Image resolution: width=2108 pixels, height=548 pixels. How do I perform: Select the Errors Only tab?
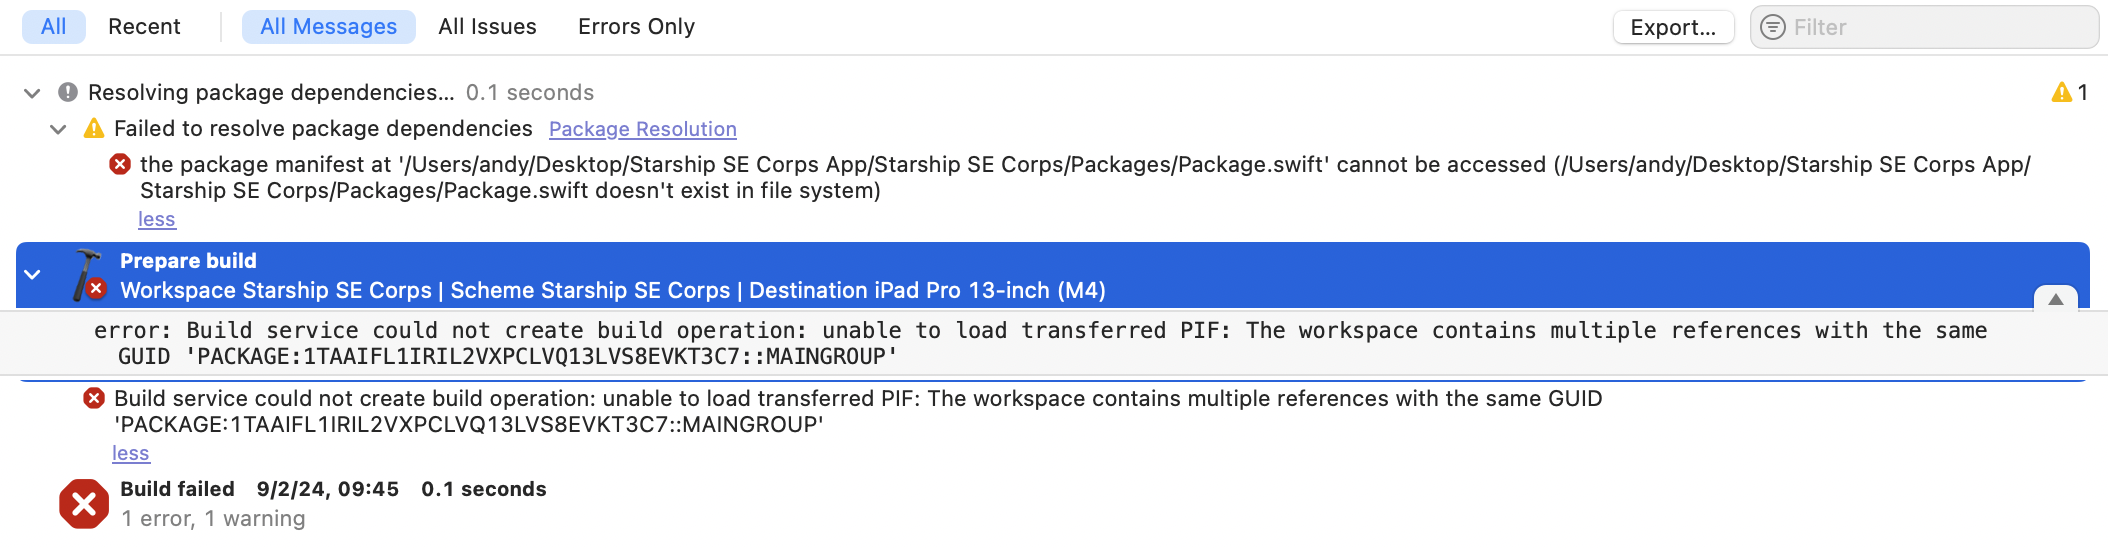coord(636,27)
